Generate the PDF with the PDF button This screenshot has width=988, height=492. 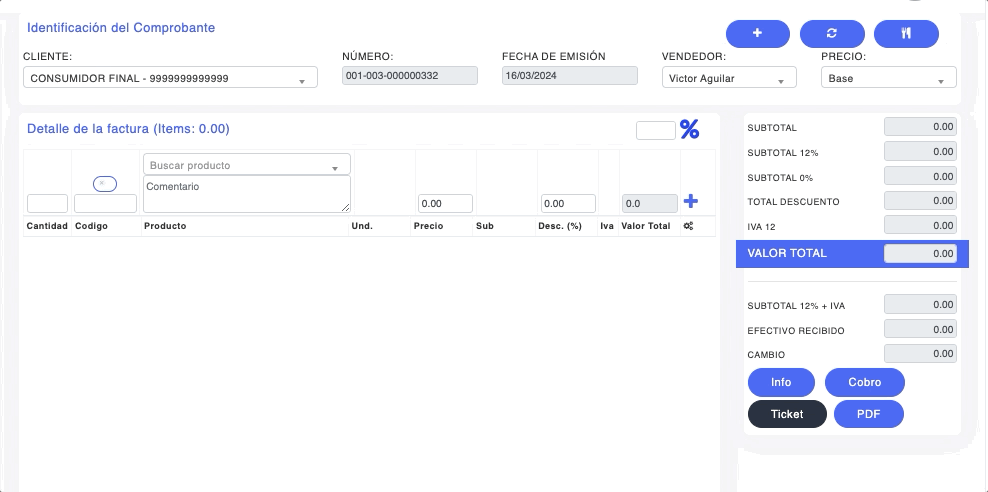[868, 414]
